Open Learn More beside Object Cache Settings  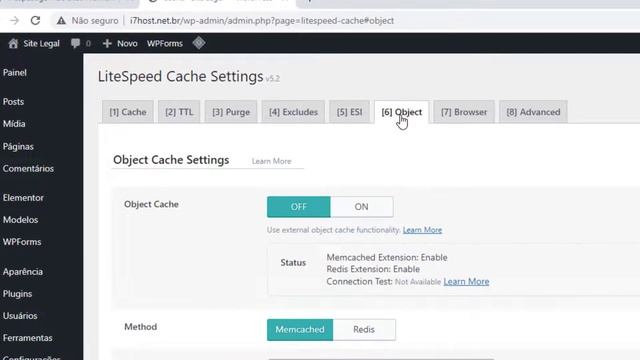[x=271, y=161]
